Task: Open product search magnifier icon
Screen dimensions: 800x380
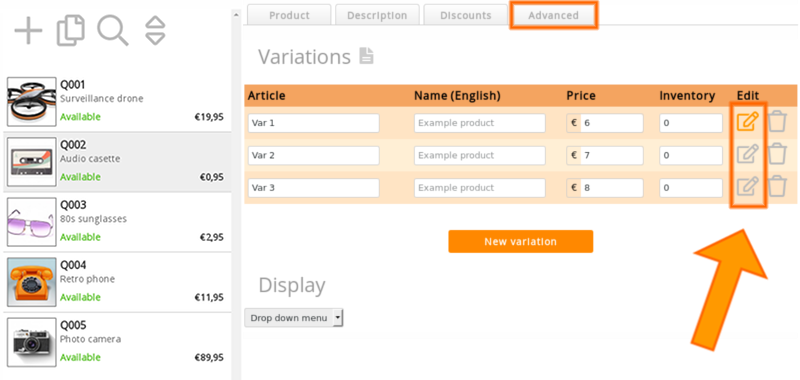Action: coord(113,31)
